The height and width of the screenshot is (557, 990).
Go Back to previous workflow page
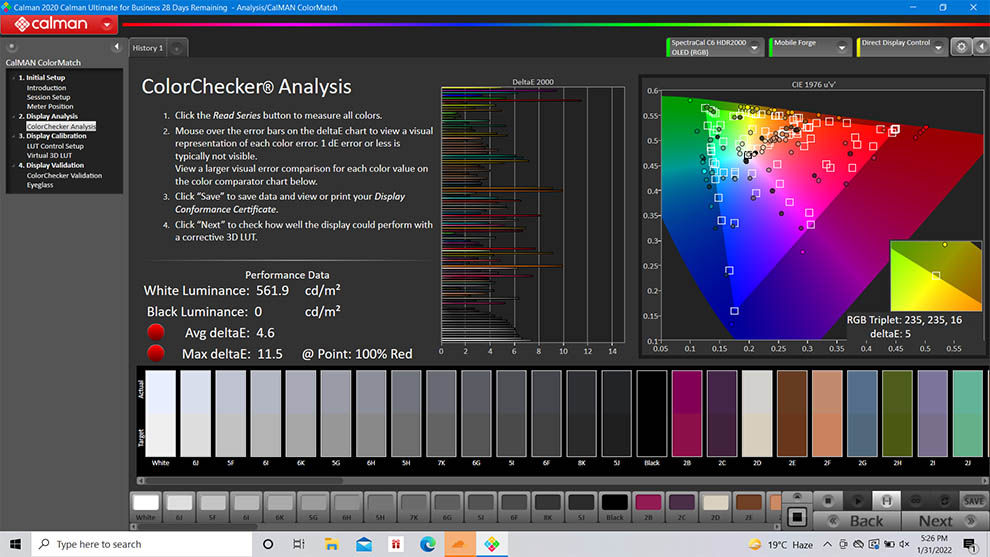(857, 521)
